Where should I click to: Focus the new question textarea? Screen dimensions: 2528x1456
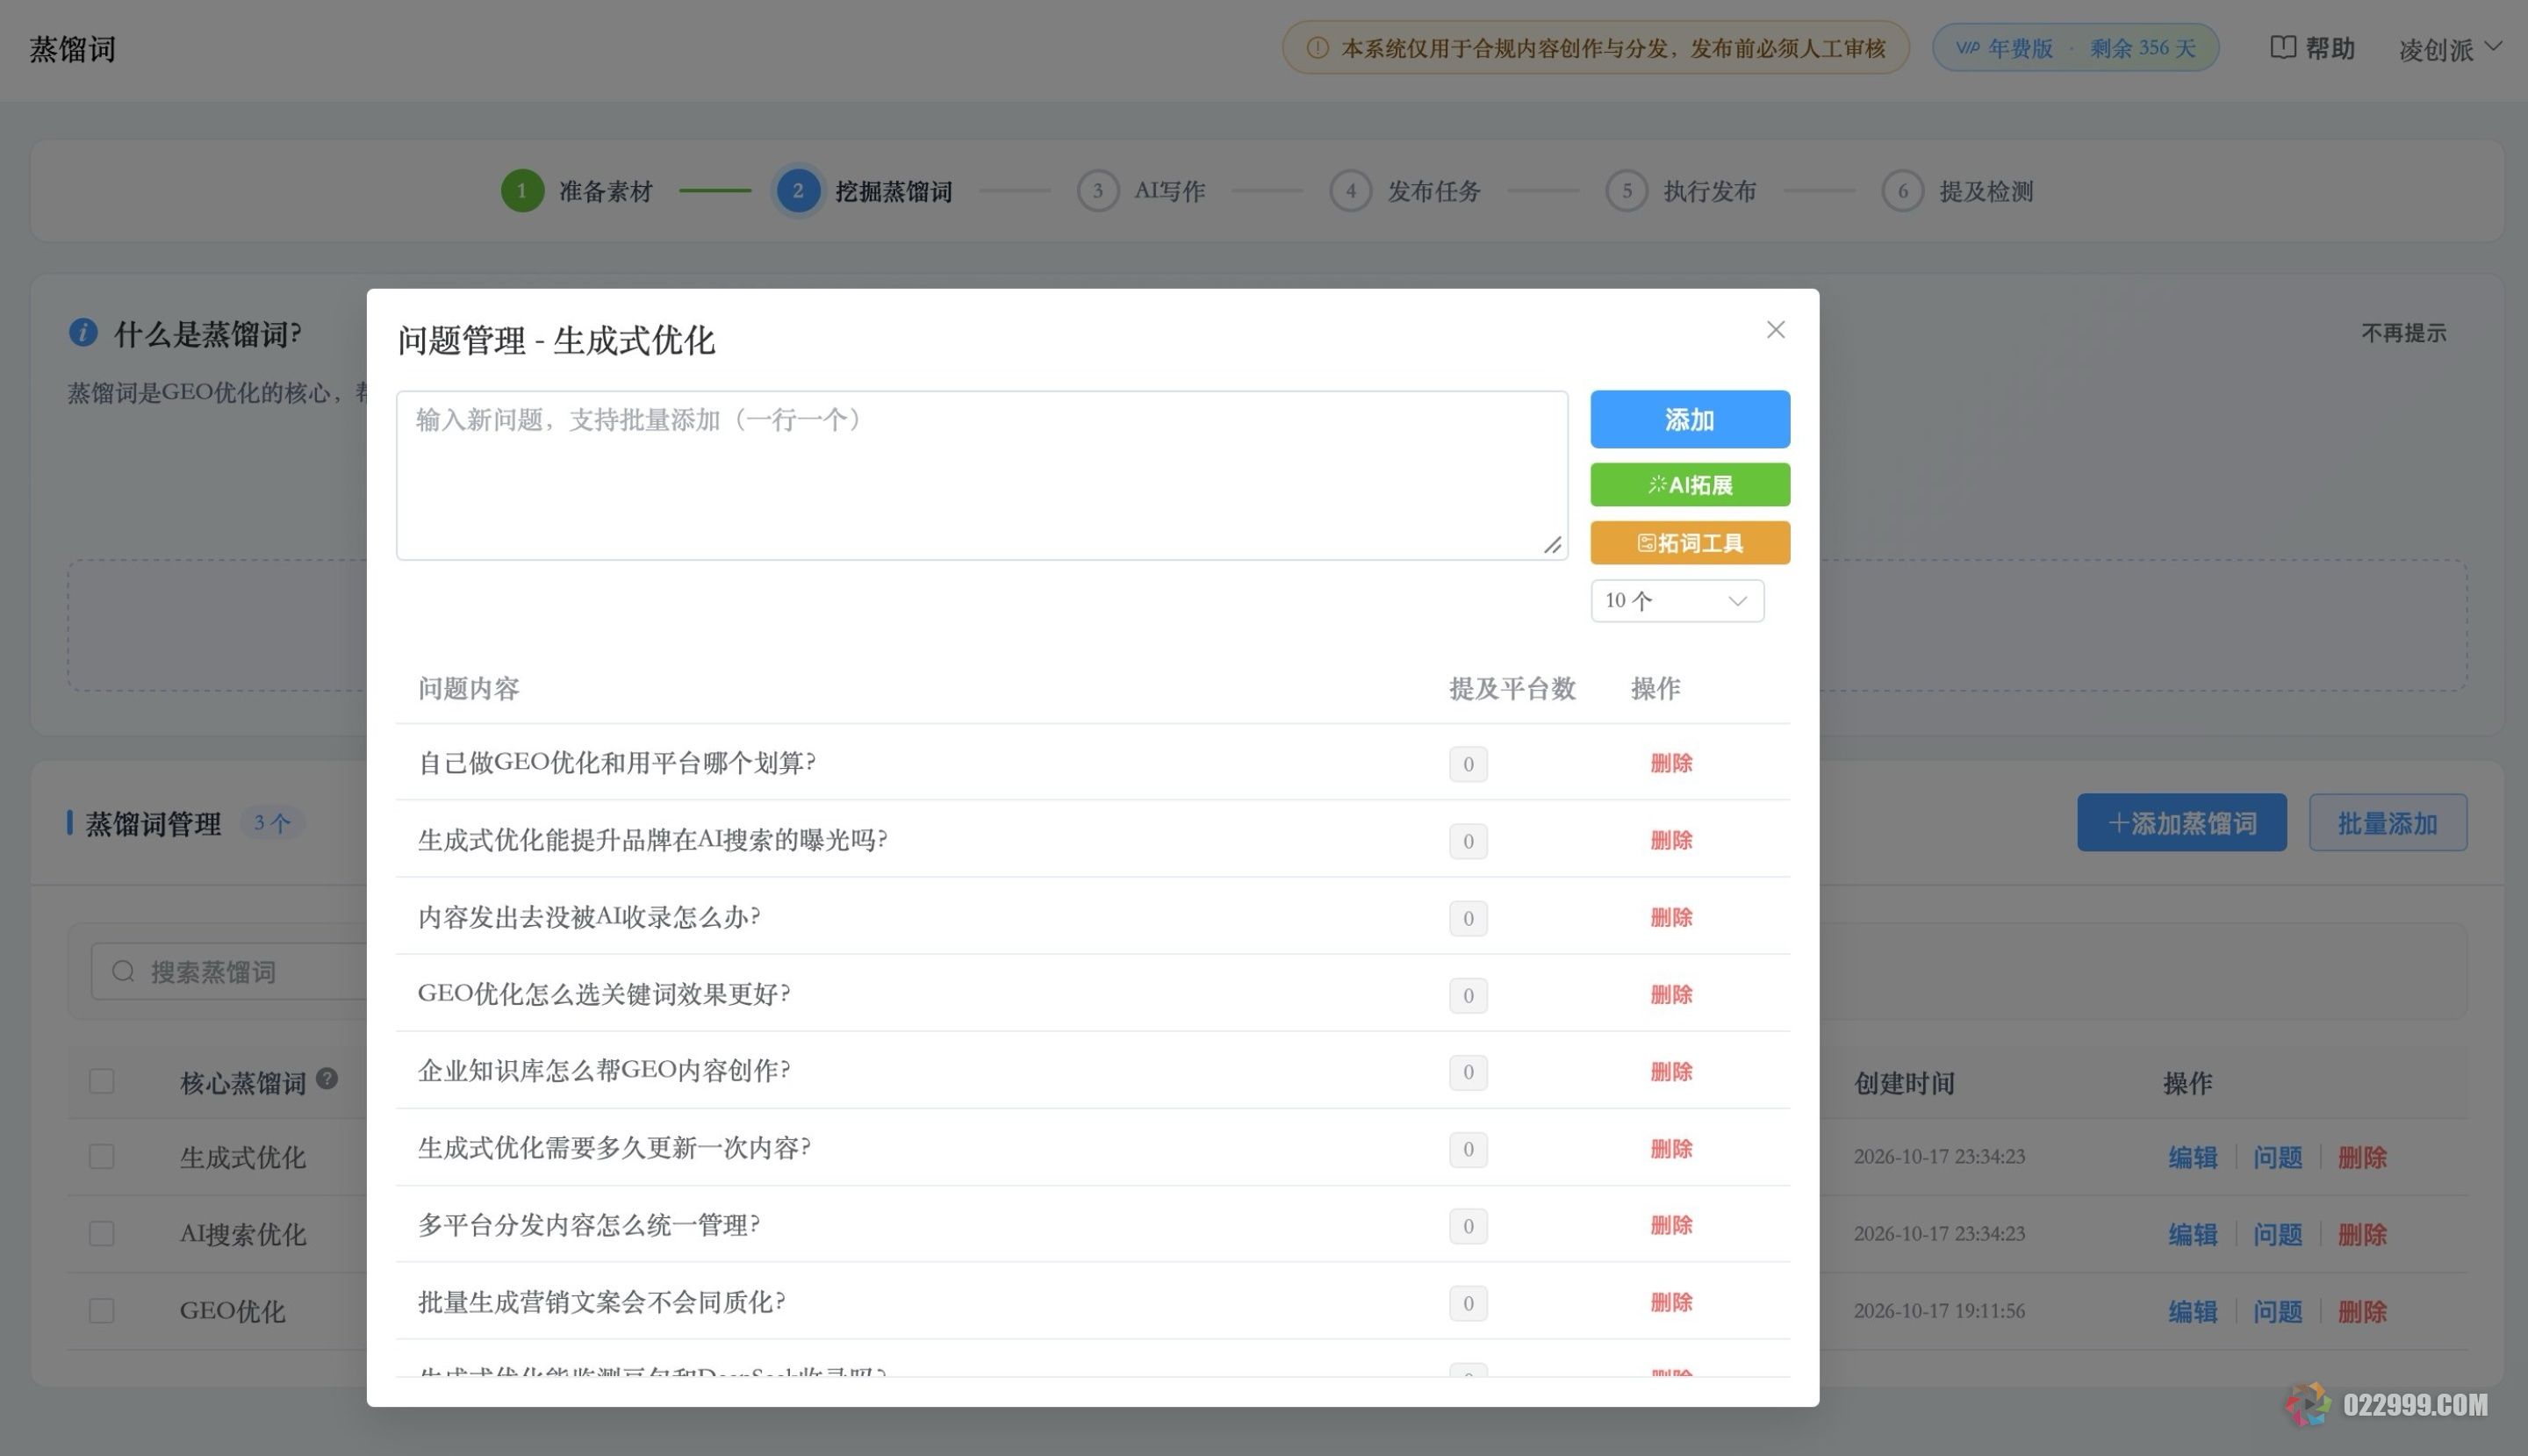point(981,475)
